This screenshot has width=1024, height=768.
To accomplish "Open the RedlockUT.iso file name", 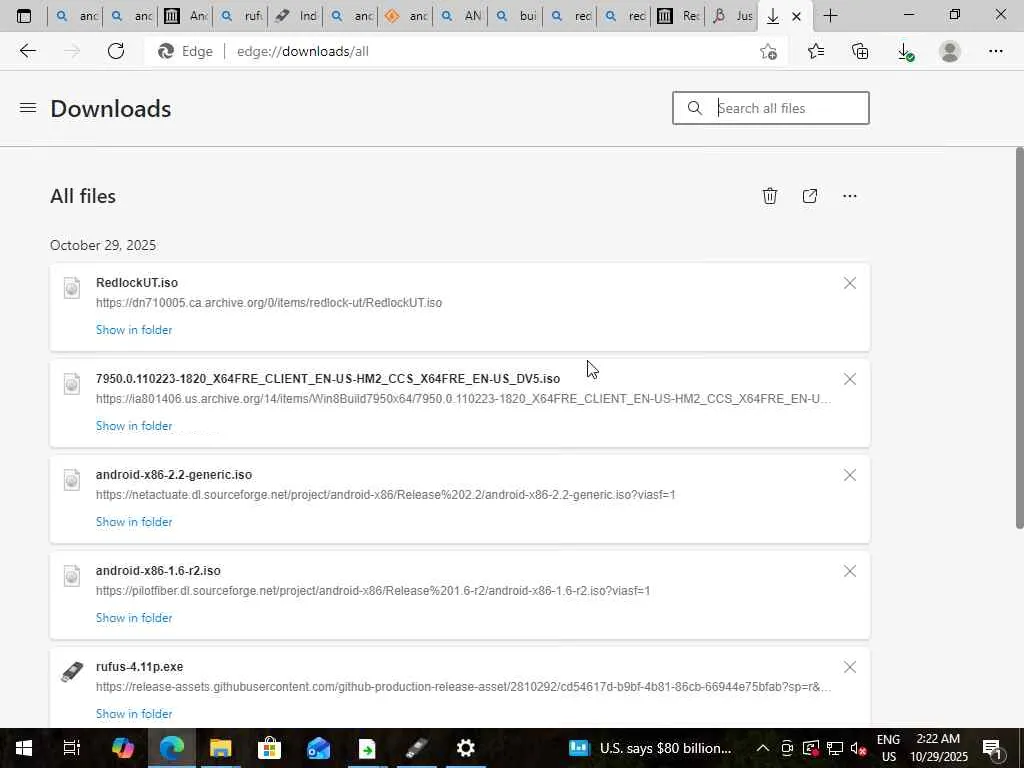I will (x=136, y=283).
